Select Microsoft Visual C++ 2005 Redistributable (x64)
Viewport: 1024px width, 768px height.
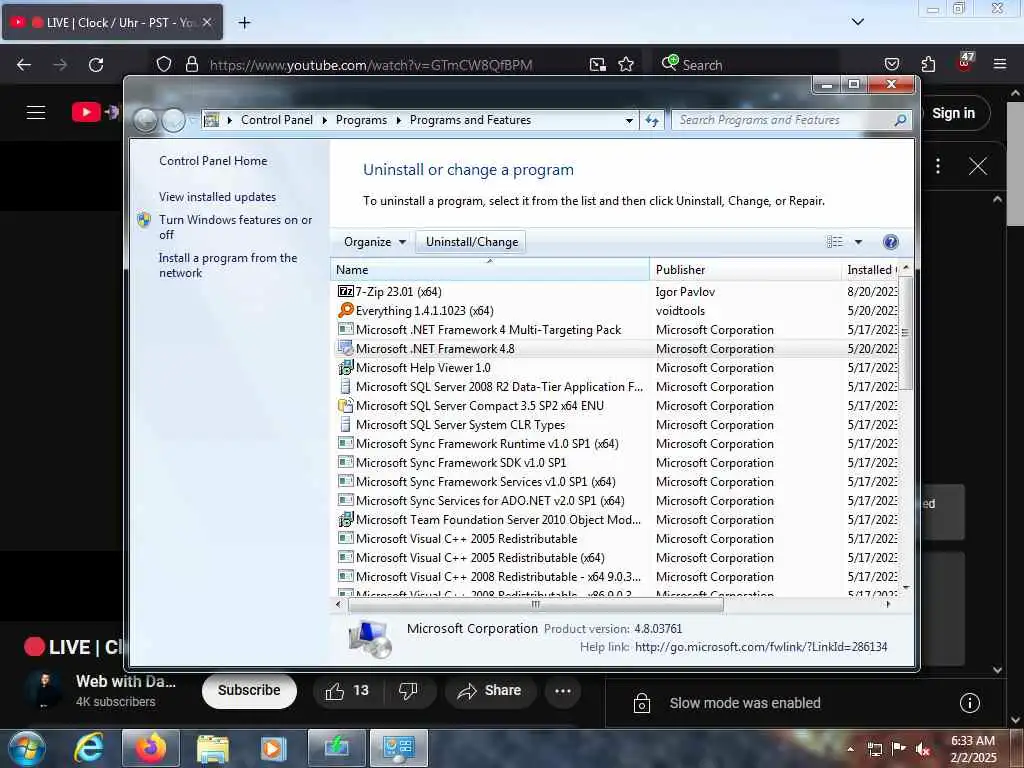pyautogui.click(x=615, y=558)
